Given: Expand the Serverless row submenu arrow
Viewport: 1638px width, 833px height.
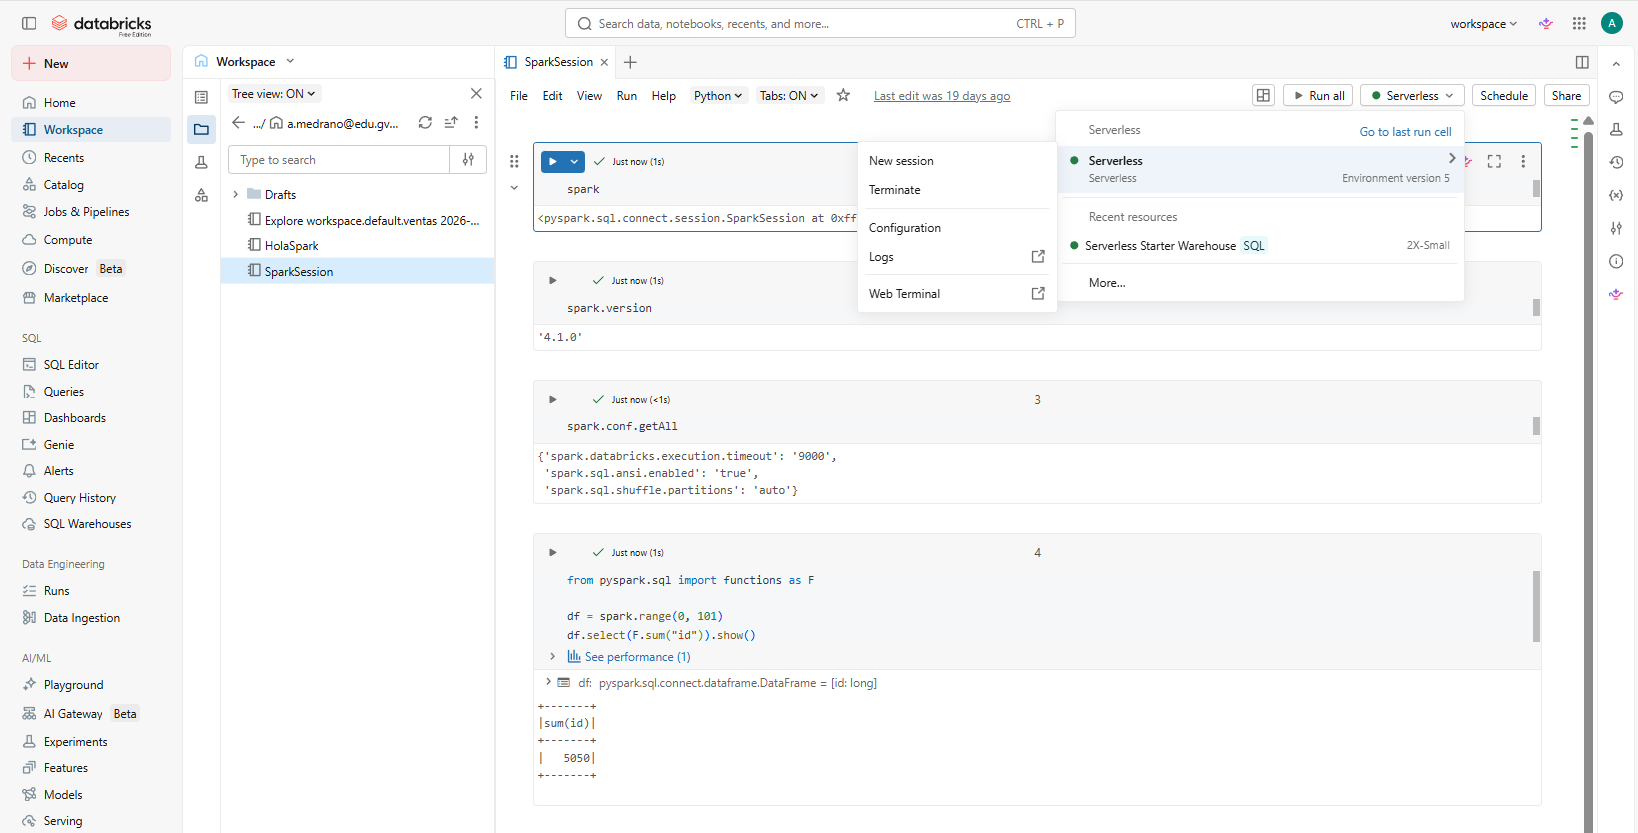Looking at the screenshot, I should click(x=1452, y=158).
